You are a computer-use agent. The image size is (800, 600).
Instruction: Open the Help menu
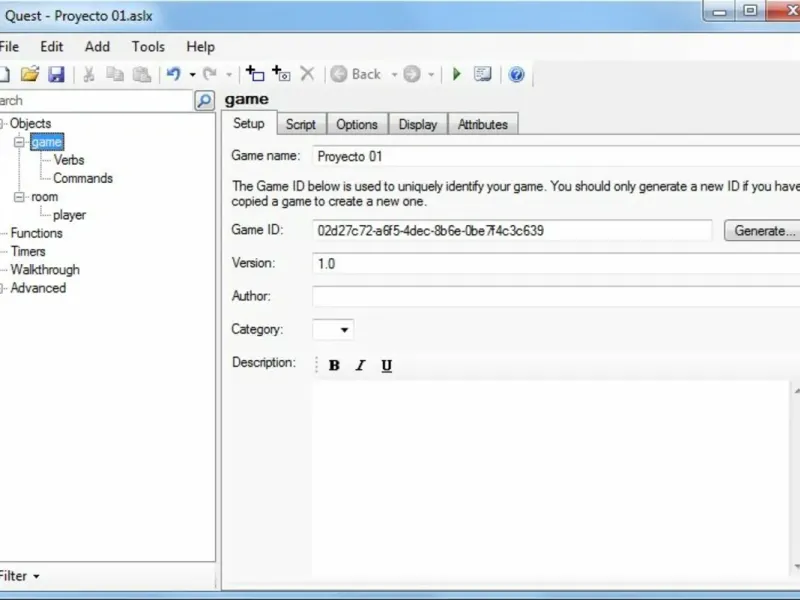pos(201,47)
